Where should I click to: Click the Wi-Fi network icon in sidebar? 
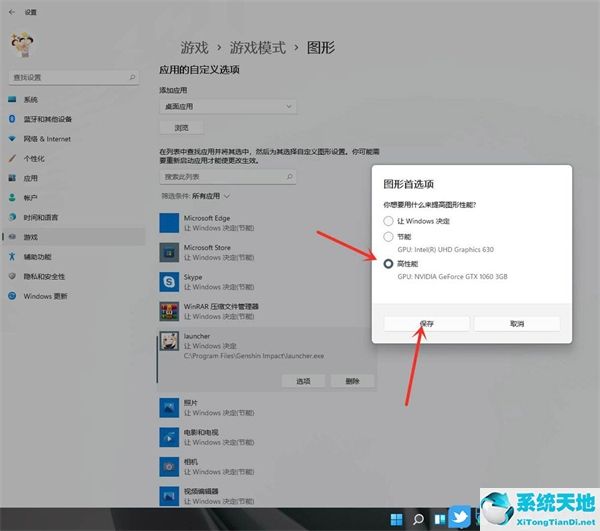12,139
